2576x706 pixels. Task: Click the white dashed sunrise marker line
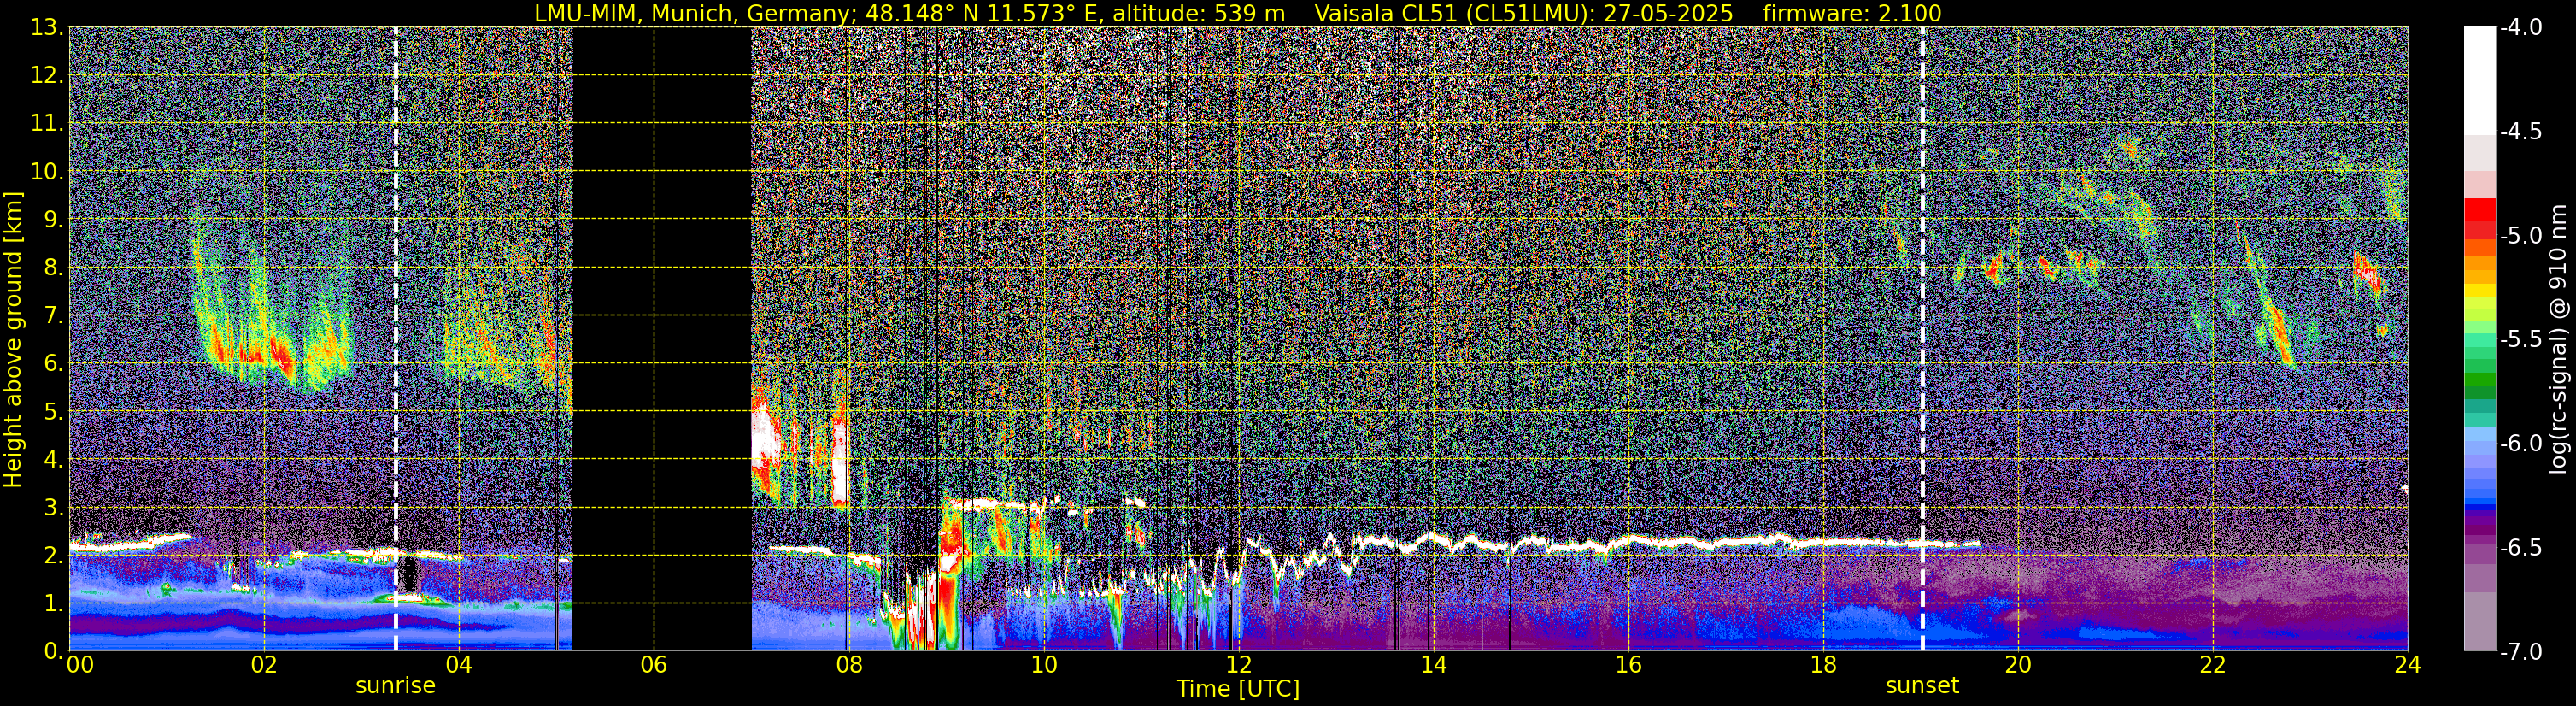click(x=396, y=339)
